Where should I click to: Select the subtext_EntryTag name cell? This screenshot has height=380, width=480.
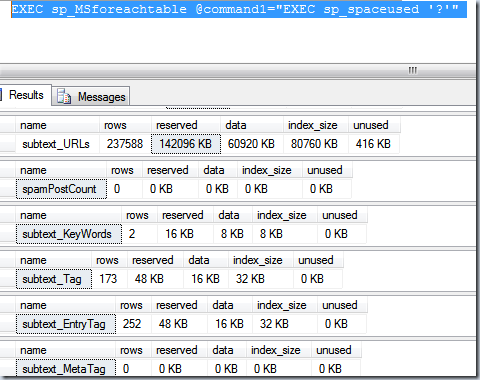[66, 324]
